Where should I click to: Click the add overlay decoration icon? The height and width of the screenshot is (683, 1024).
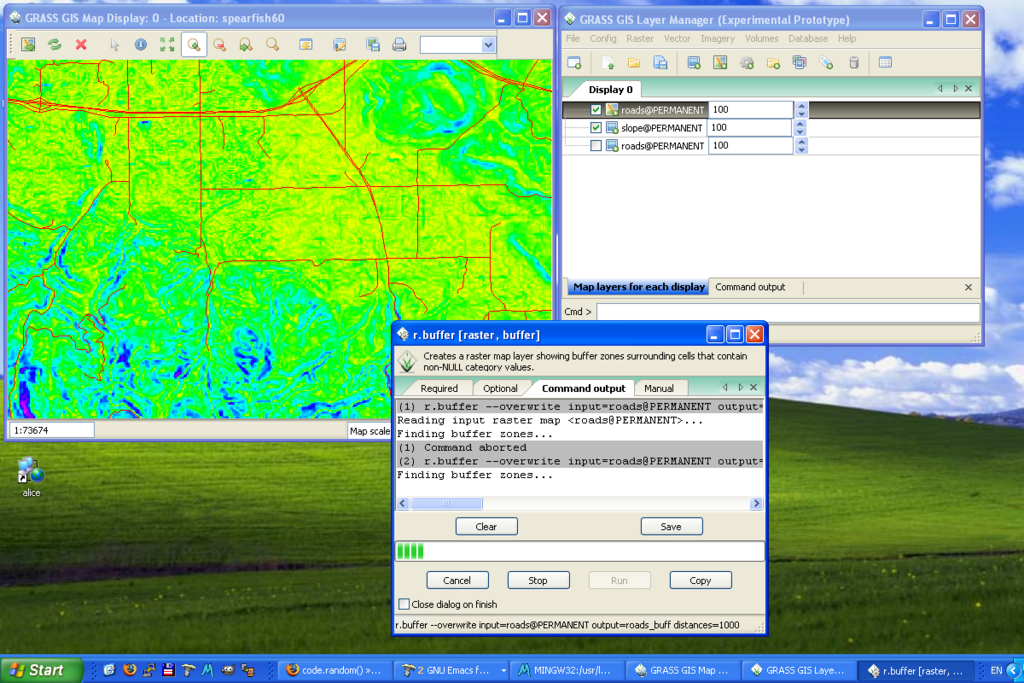pyautogui.click(x=340, y=44)
